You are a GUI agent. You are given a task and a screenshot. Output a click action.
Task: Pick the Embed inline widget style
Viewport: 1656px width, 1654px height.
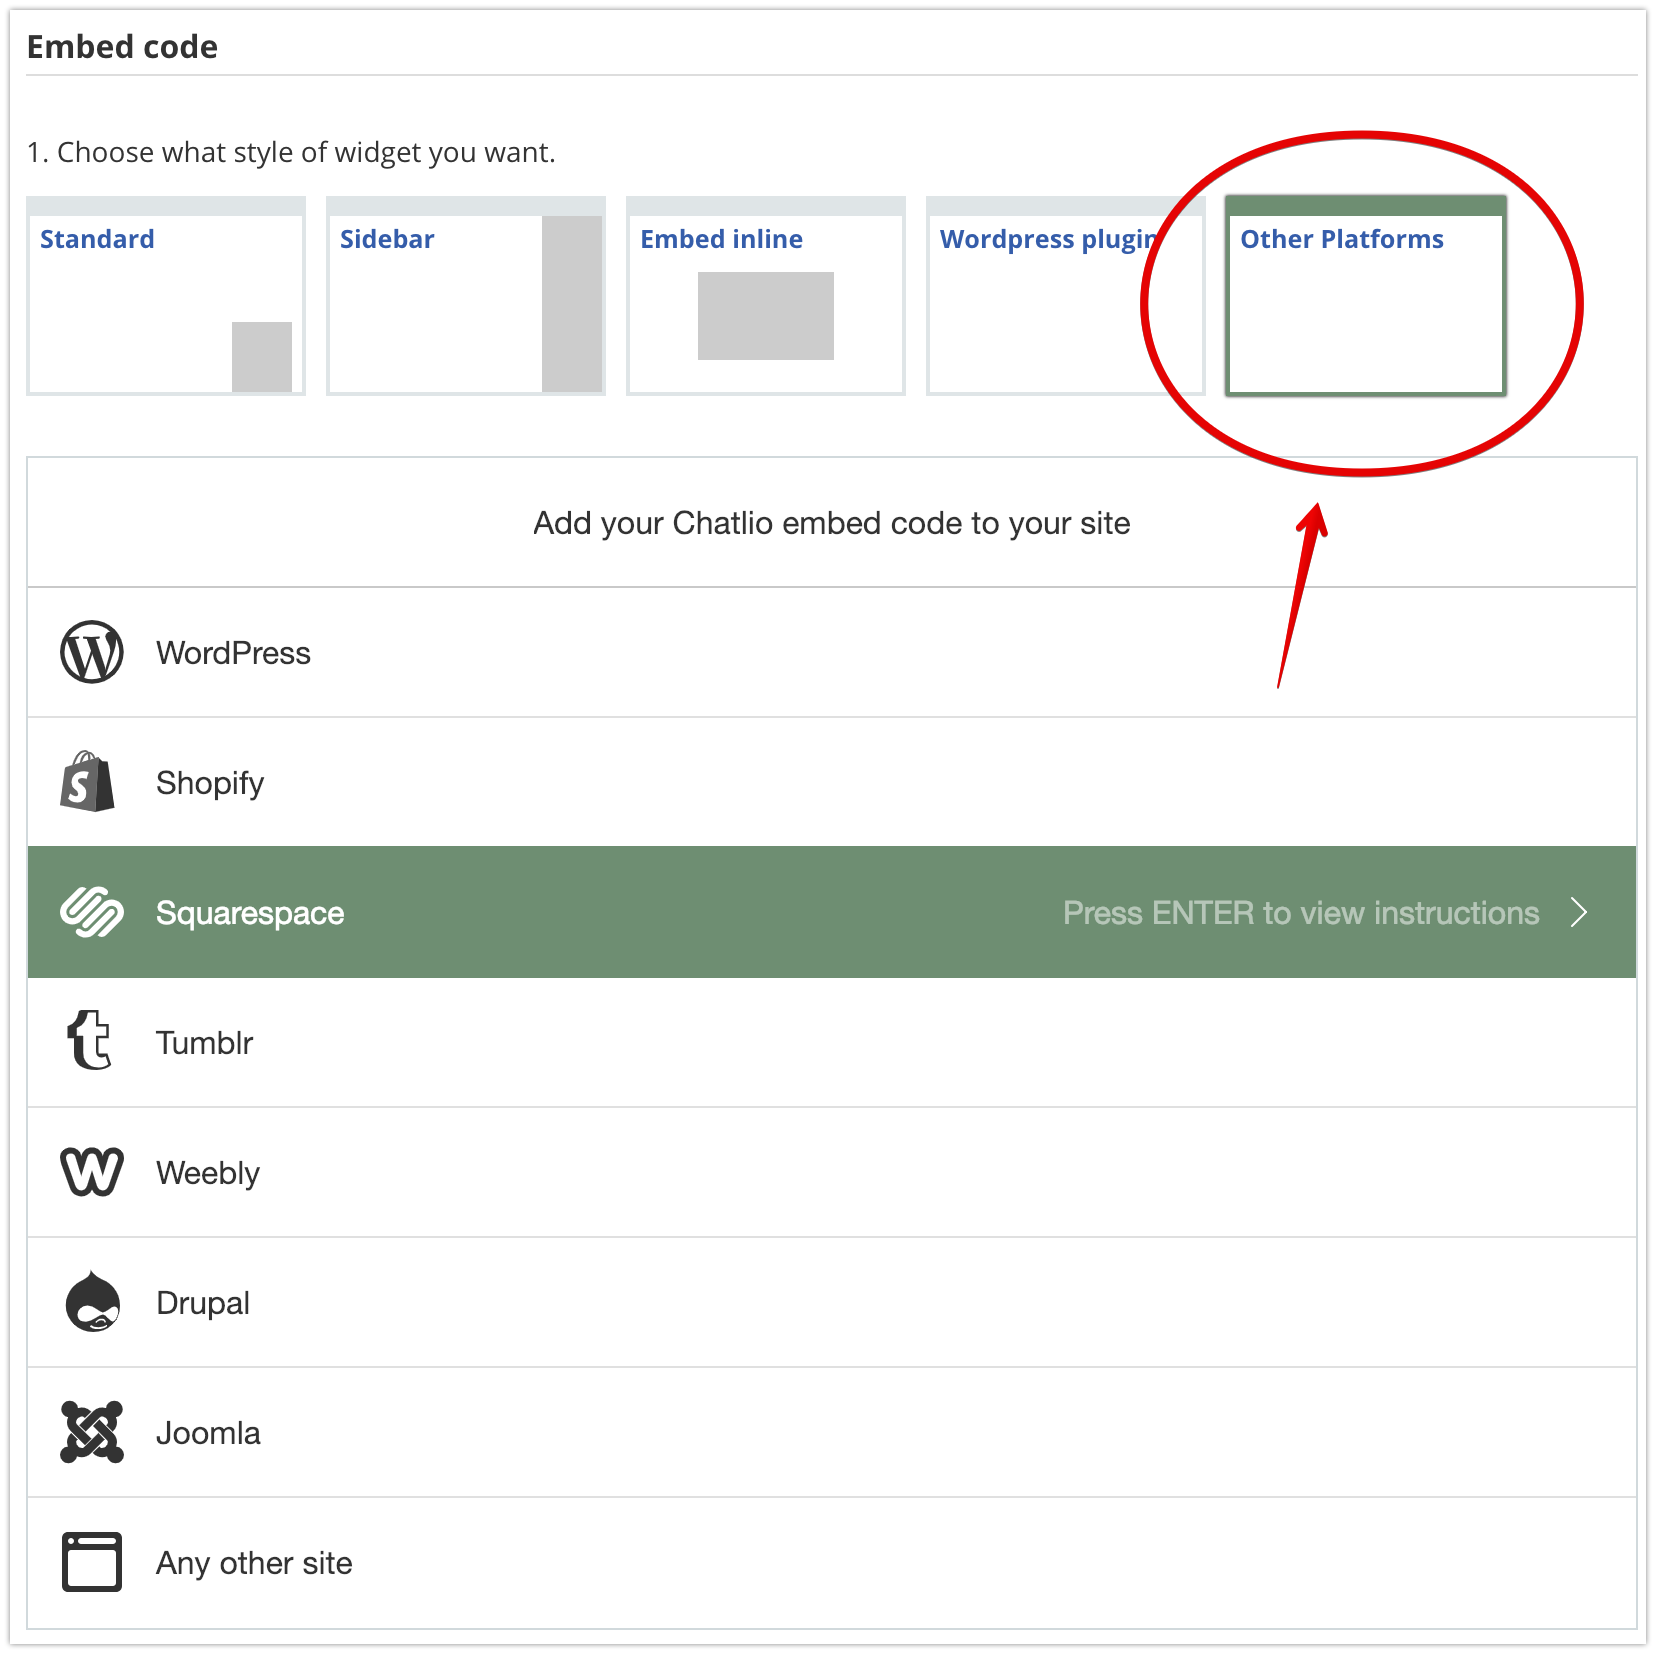coord(766,296)
